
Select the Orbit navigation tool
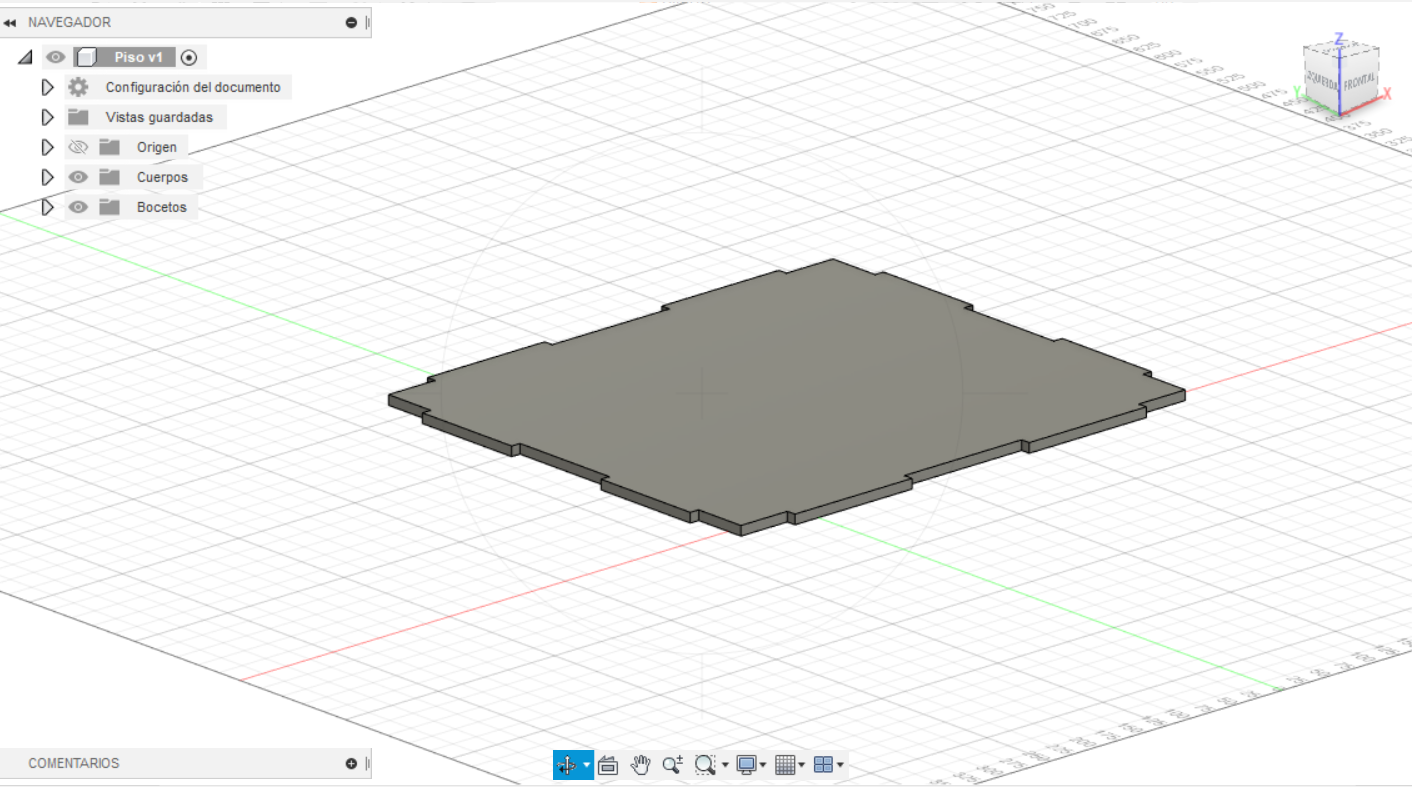566,765
